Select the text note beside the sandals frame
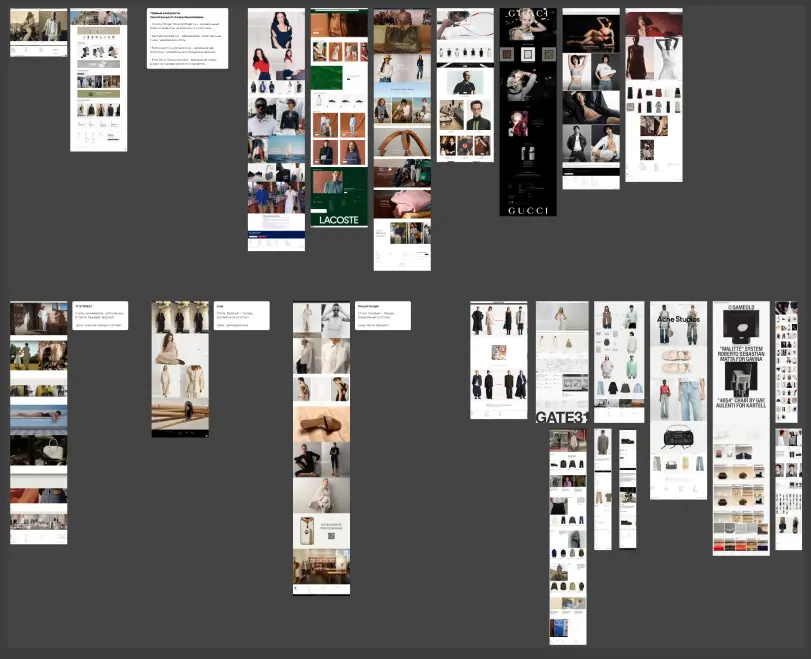811x659 pixels. pyautogui.click(x=382, y=315)
